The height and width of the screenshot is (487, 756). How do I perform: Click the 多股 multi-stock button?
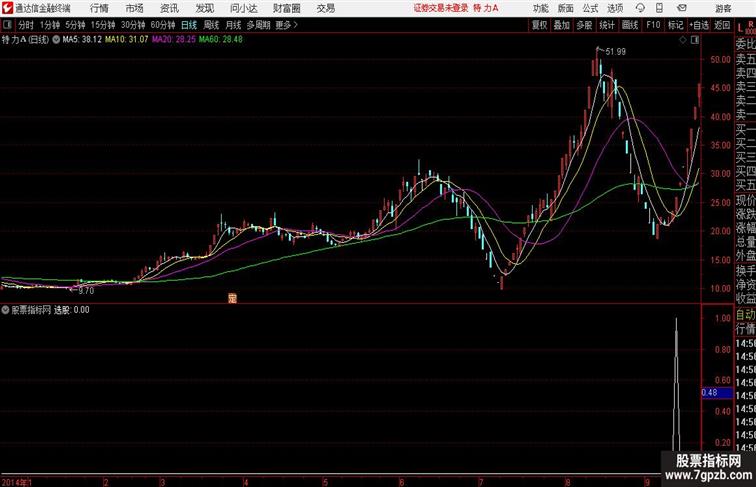tap(584, 25)
